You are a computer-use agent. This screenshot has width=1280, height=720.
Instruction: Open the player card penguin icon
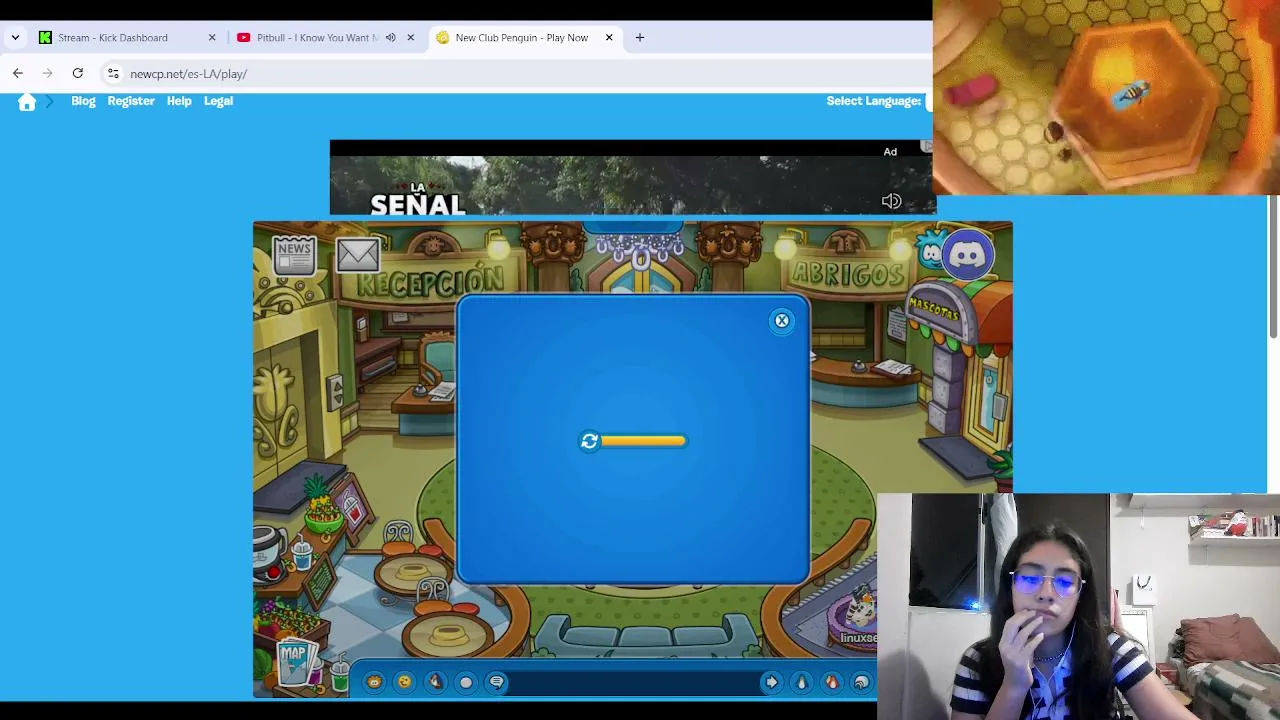pyautogui.click(x=801, y=682)
